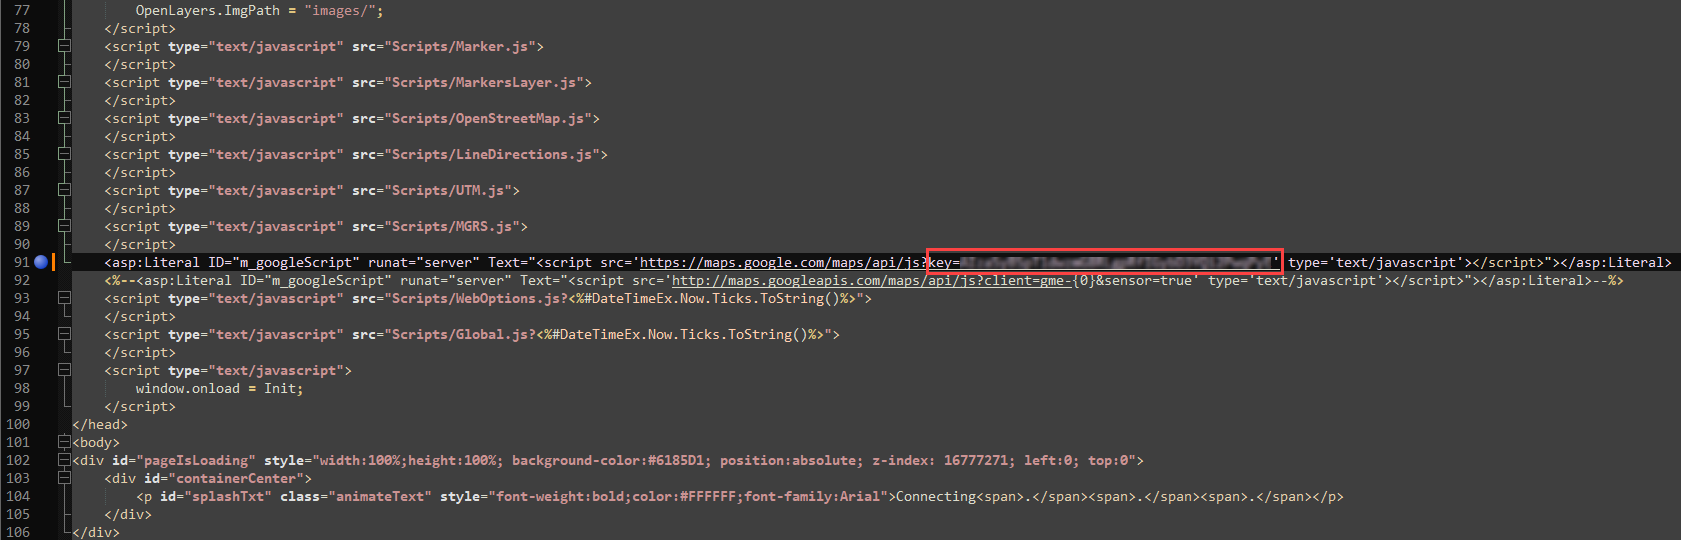
Task: Open the maps.google.com API link
Action: click(780, 263)
